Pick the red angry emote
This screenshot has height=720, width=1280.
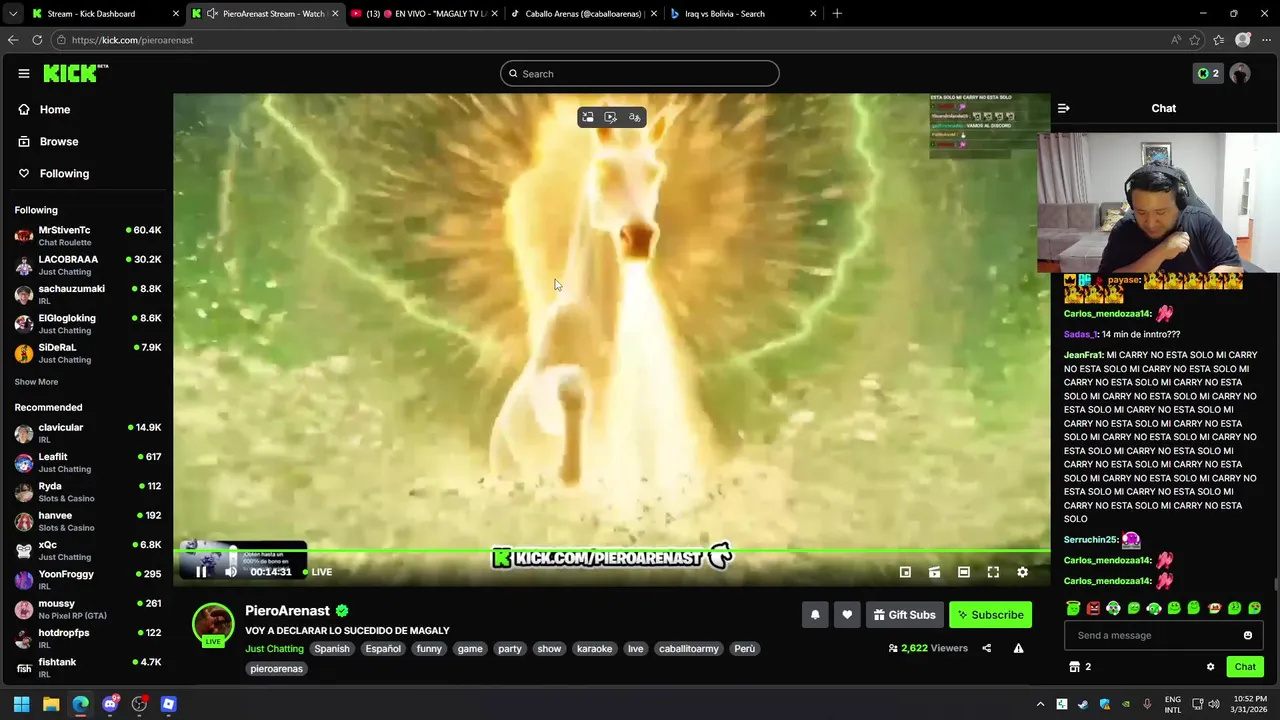[1093, 608]
